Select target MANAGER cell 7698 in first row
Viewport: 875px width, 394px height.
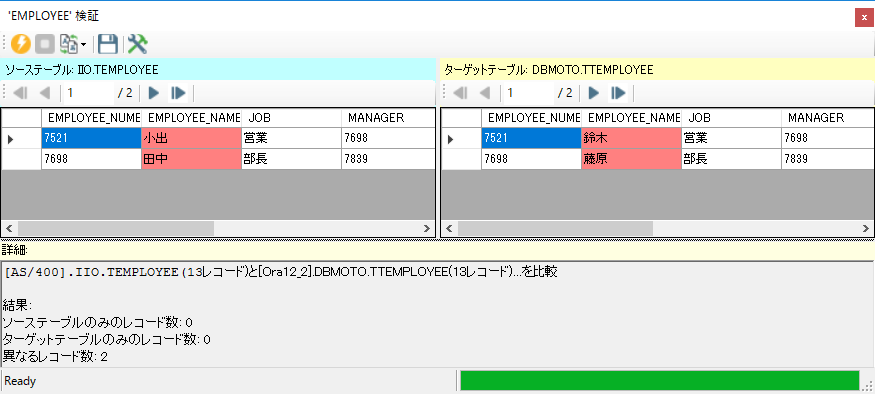coord(828,138)
